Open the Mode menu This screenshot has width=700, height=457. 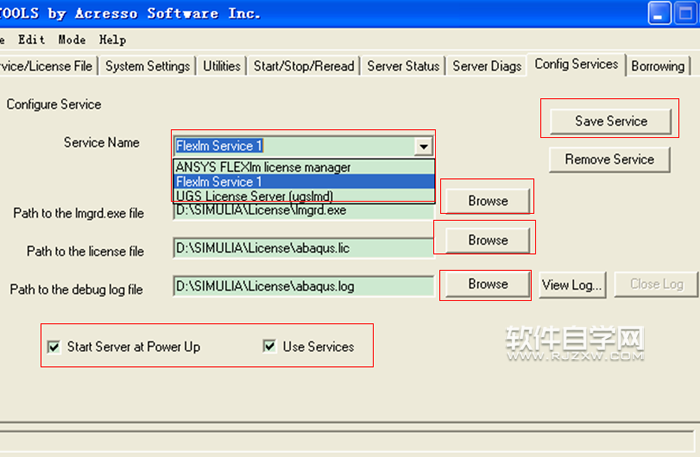click(72, 40)
